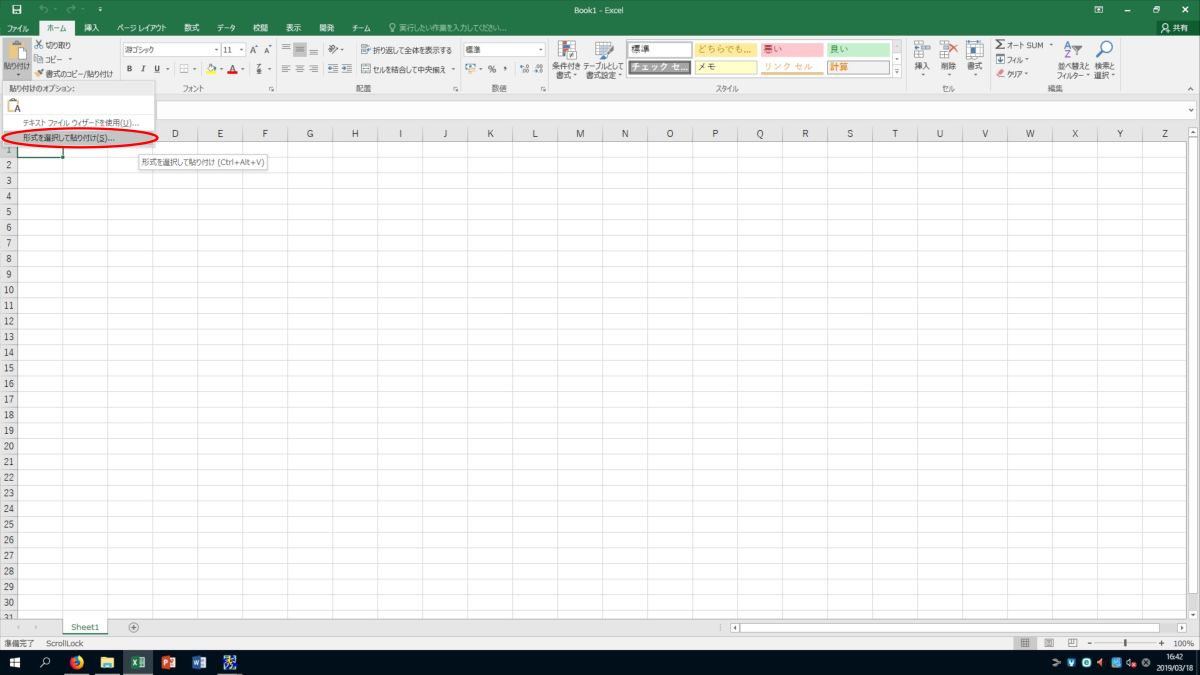
Task: Click the Delete cells (削除) icon
Action: 948,57
